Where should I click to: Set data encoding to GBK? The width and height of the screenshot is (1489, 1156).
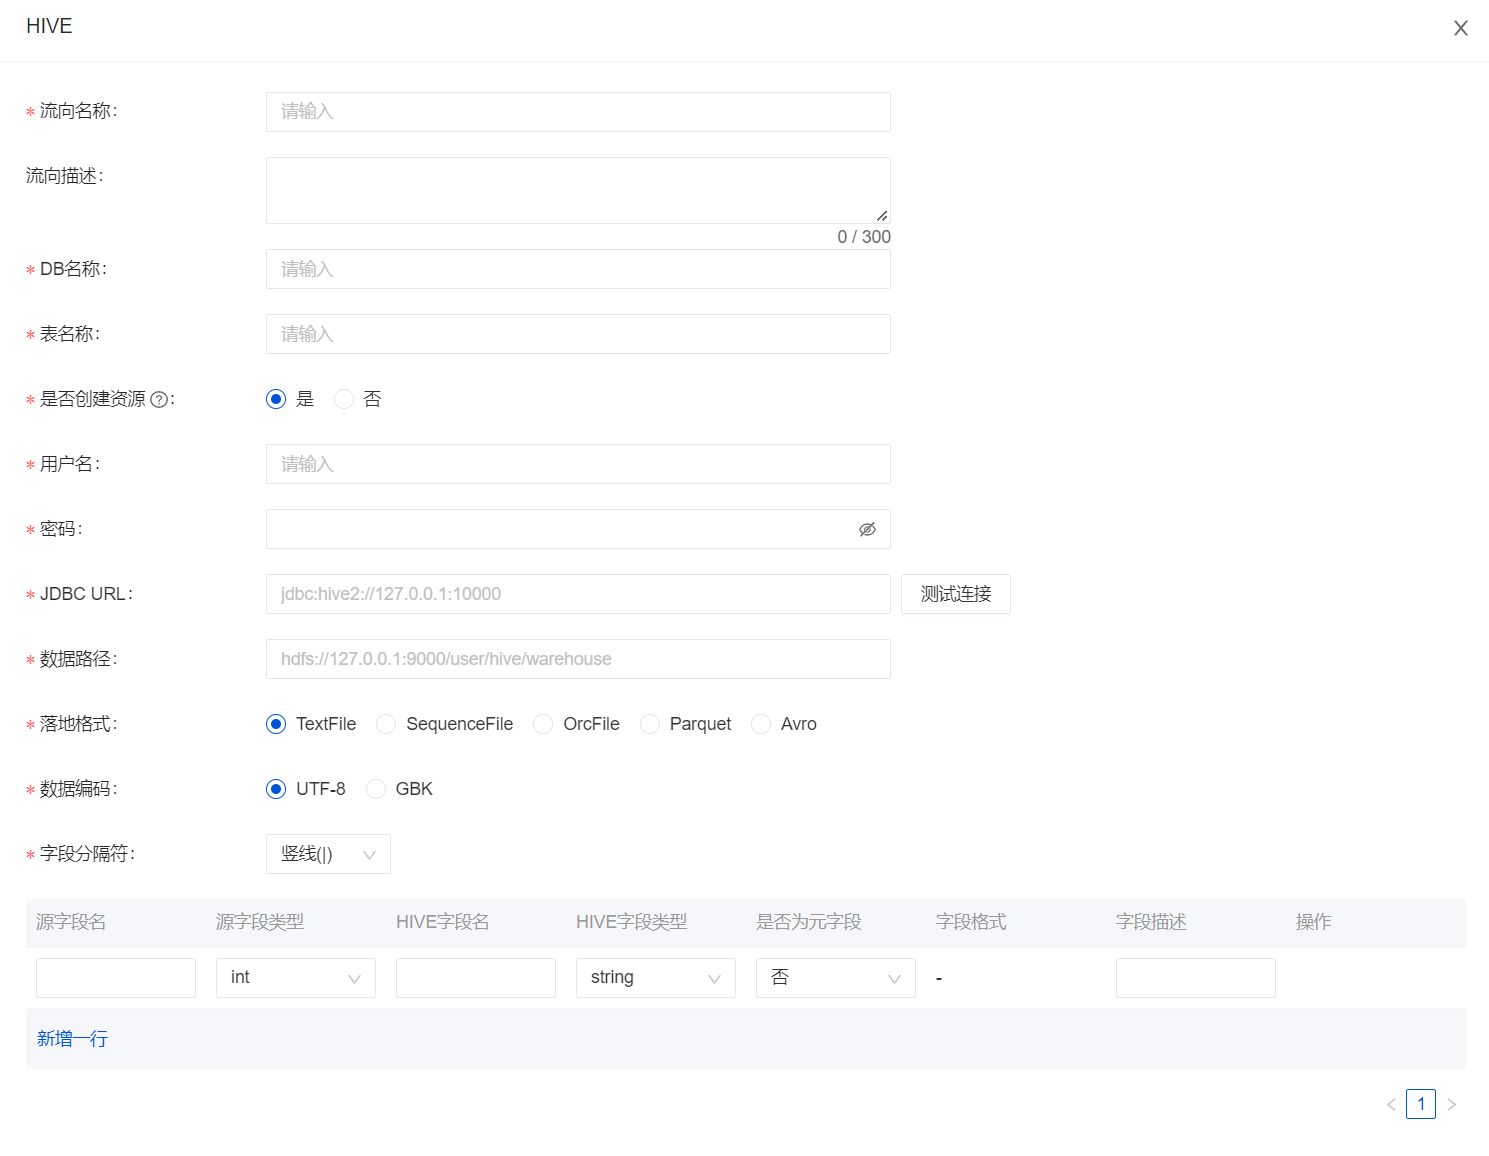pos(376,789)
